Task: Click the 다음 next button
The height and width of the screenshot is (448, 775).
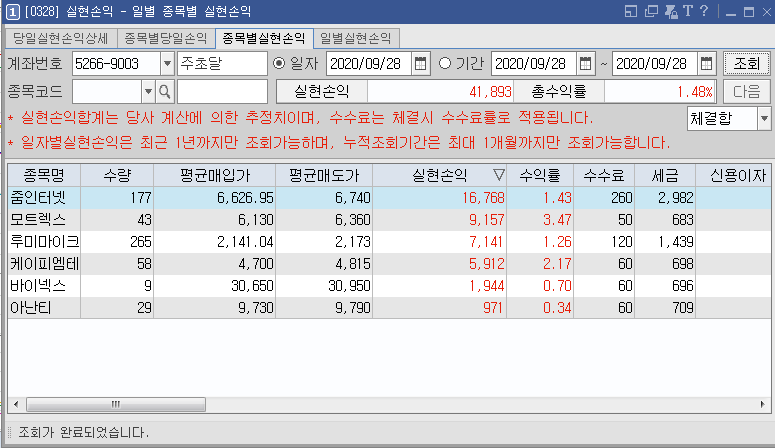Action: 746,91
